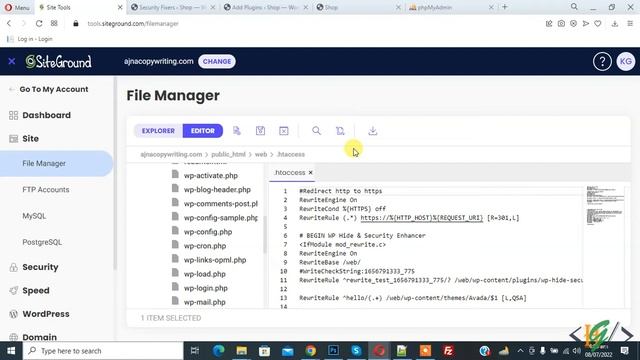Click '#Redirect http to https' line
Viewport: 640px width, 360px height.
click(340, 191)
